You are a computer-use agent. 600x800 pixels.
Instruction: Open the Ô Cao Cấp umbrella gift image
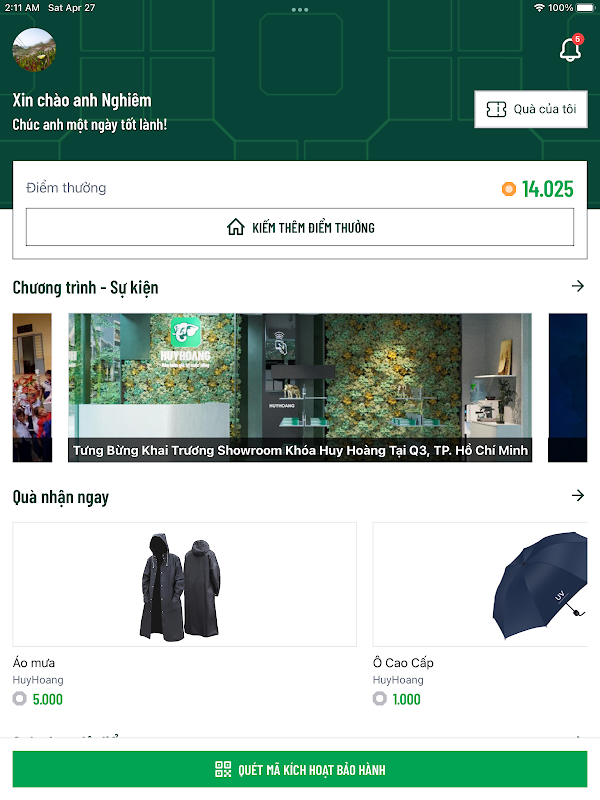(480, 585)
